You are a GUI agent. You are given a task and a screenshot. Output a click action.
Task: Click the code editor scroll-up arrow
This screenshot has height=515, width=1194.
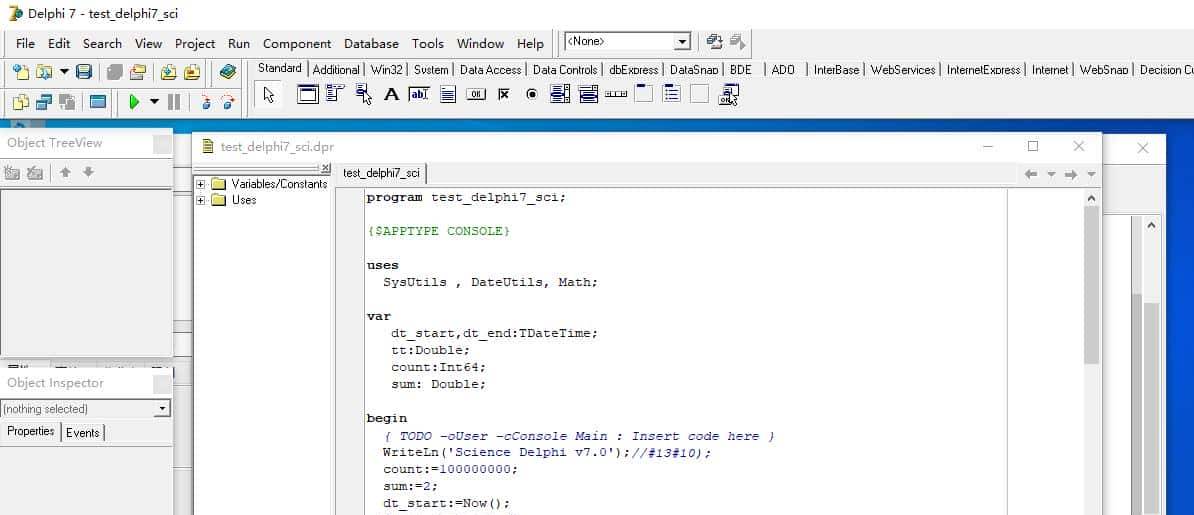(x=1091, y=198)
